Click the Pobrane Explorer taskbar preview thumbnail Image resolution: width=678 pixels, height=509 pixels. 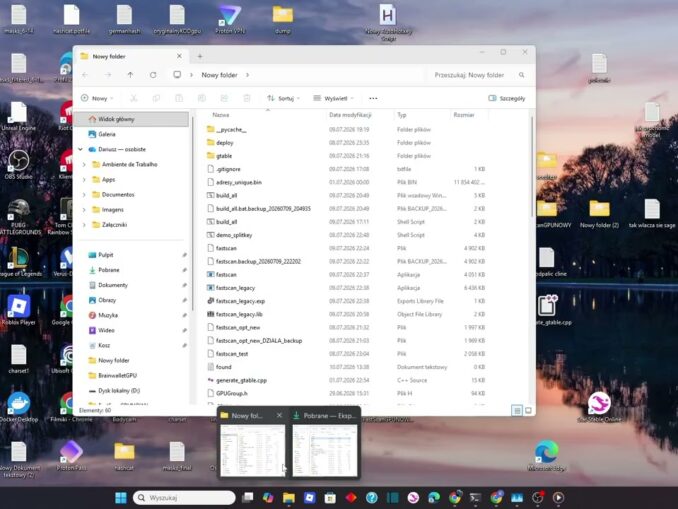[325, 450]
